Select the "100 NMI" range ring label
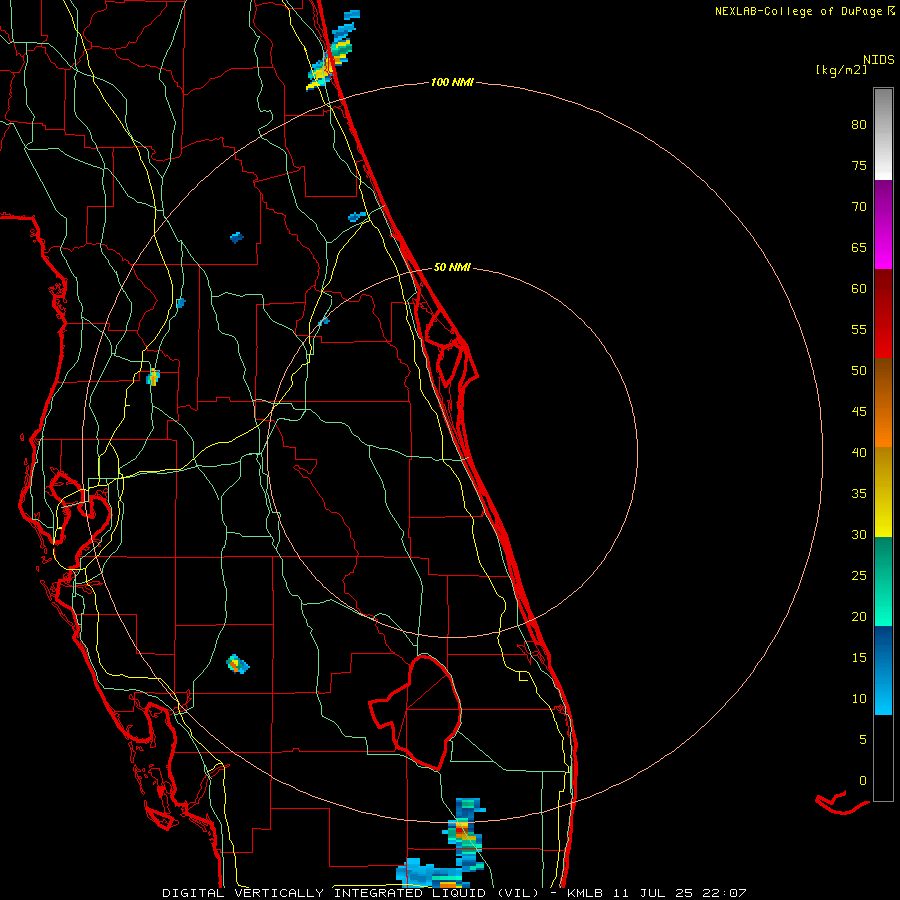This screenshot has height=900, width=900. coord(452,83)
